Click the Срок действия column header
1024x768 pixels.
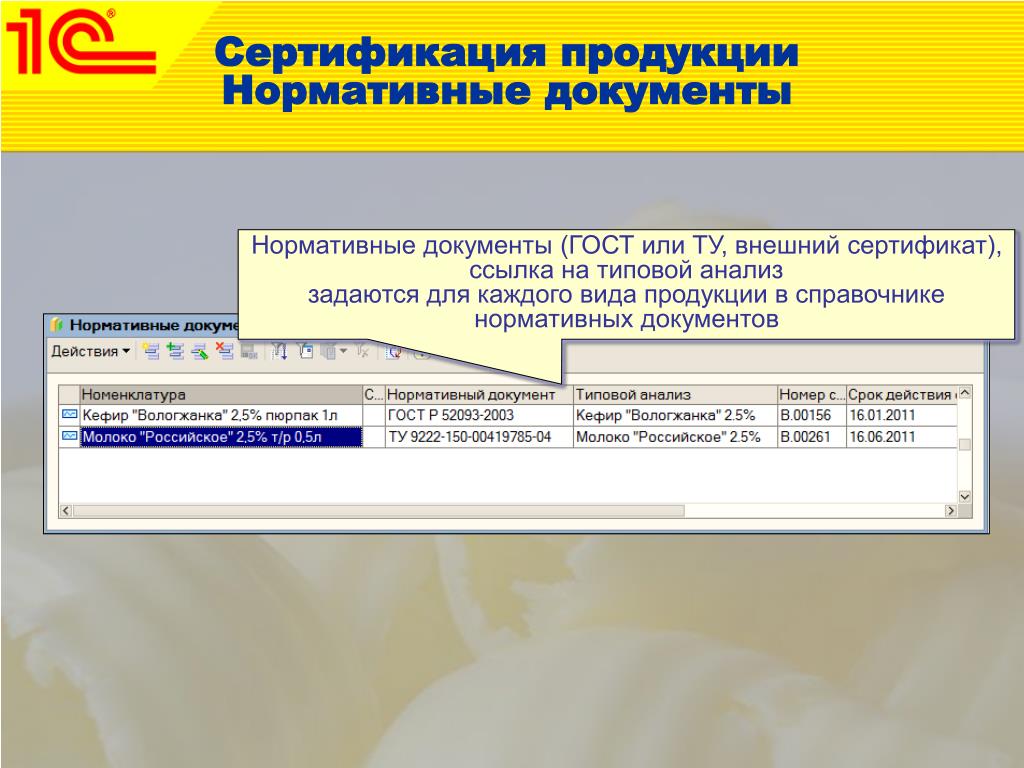[x=902, y=394]
